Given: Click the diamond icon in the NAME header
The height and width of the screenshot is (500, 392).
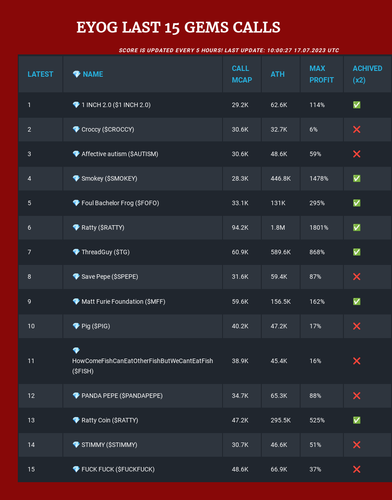Looking at the screenshot, I should tap(76, 74).
